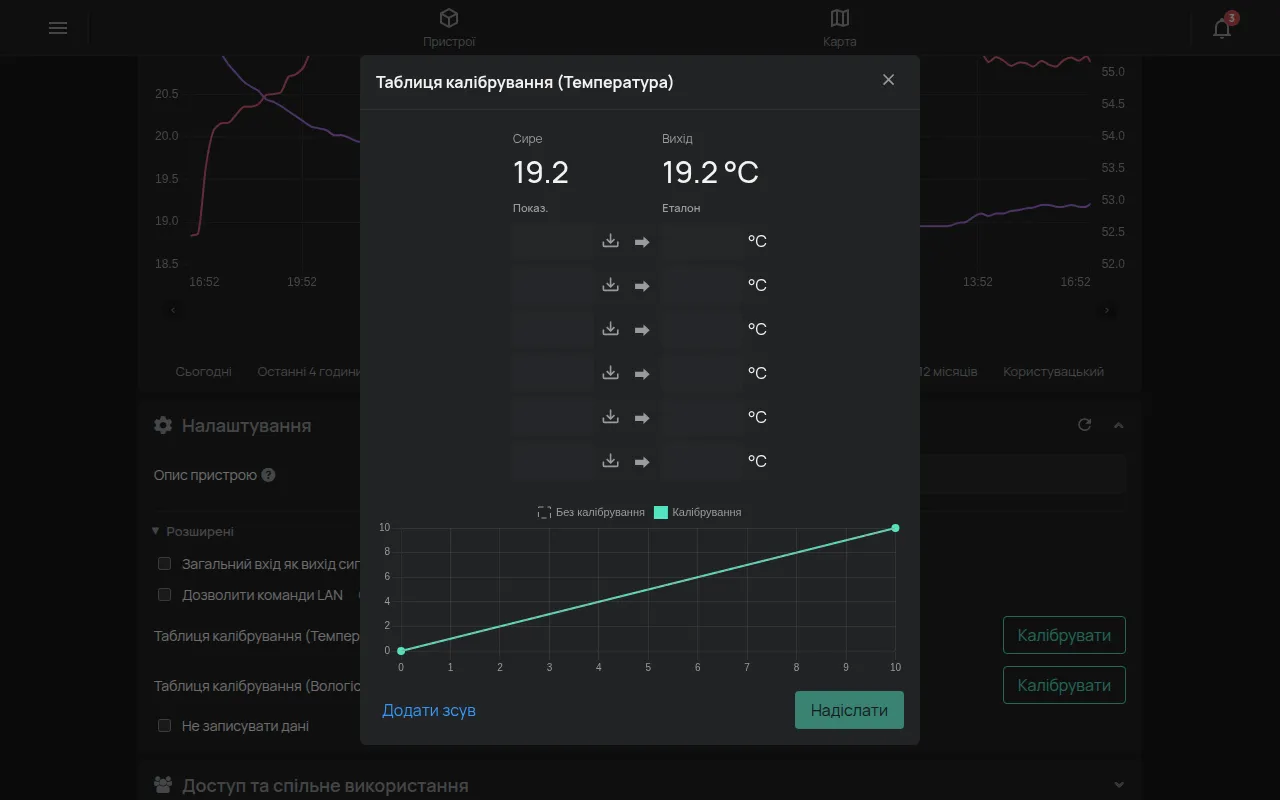Click the refresh icon in the Налаштування header

1084,425
